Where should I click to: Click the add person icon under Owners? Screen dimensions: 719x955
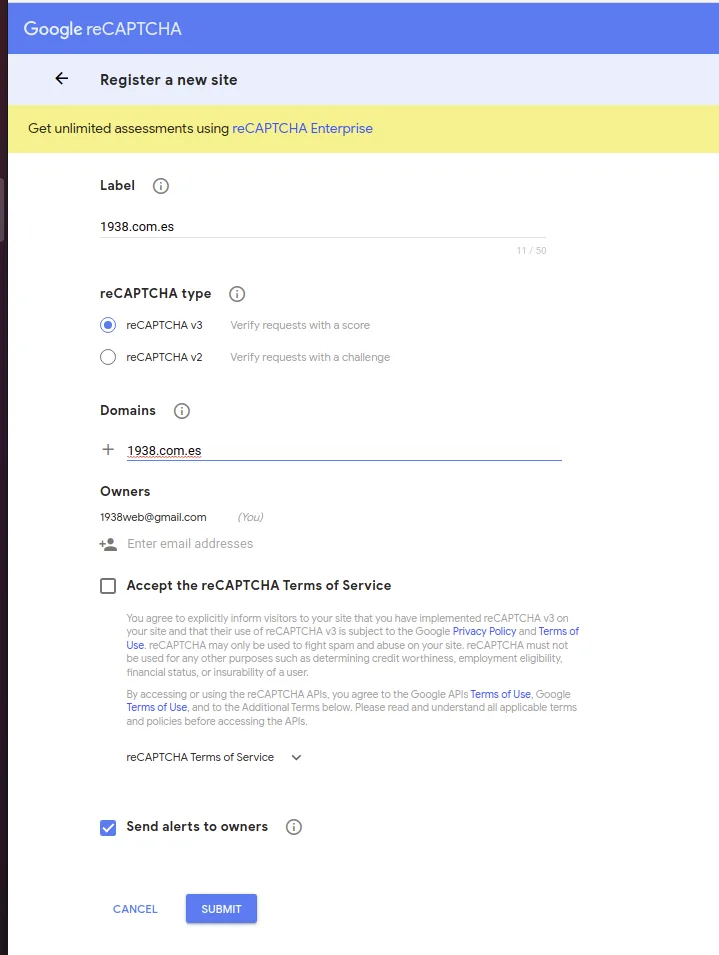(108, 544)
